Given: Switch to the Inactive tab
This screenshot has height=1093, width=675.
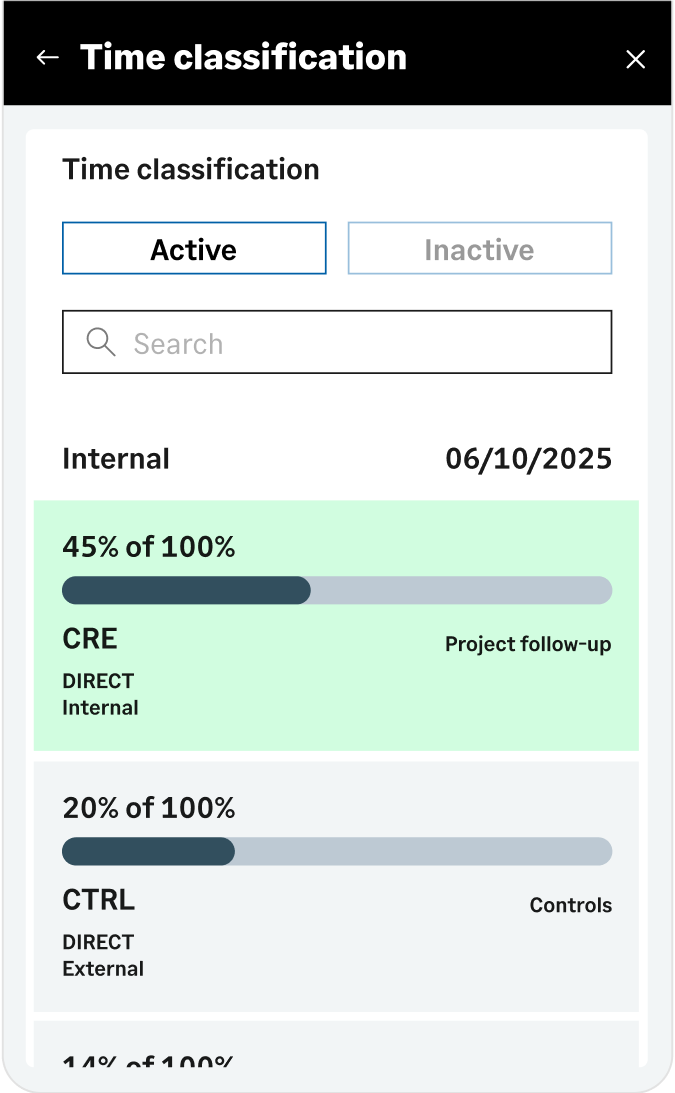Looking at the screenshot, I should tap(480, 249).
